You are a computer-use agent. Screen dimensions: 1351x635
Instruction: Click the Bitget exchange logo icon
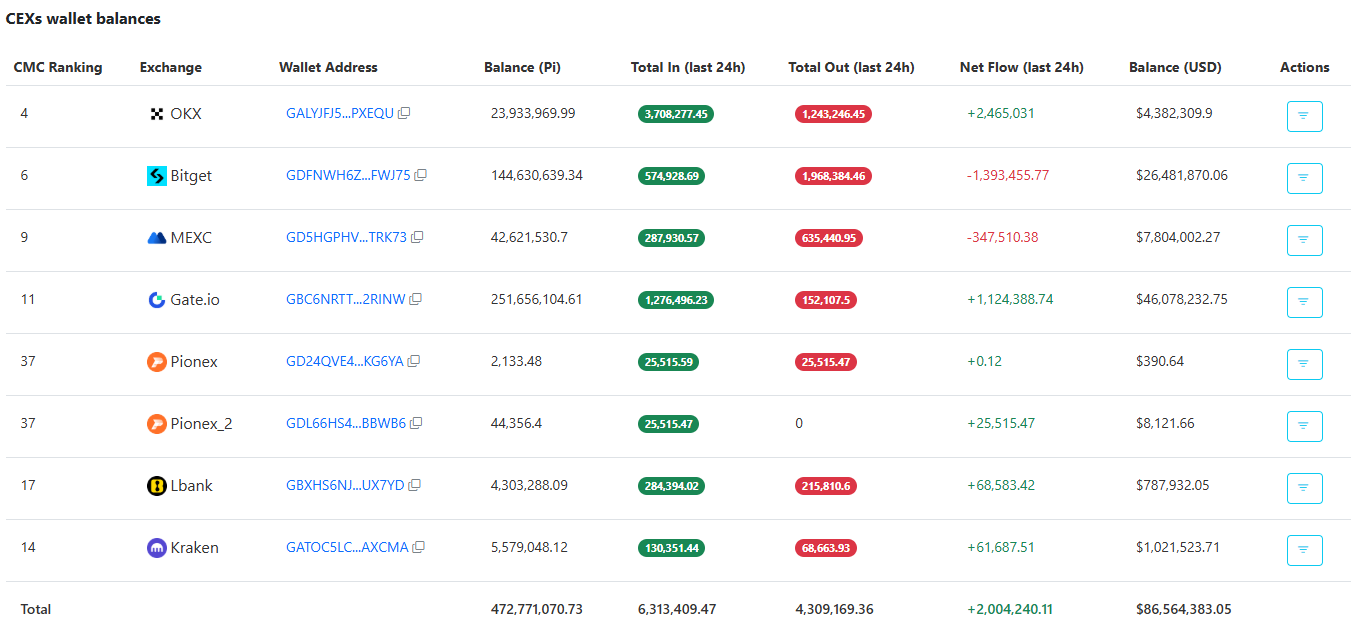[x=155, y=175]
